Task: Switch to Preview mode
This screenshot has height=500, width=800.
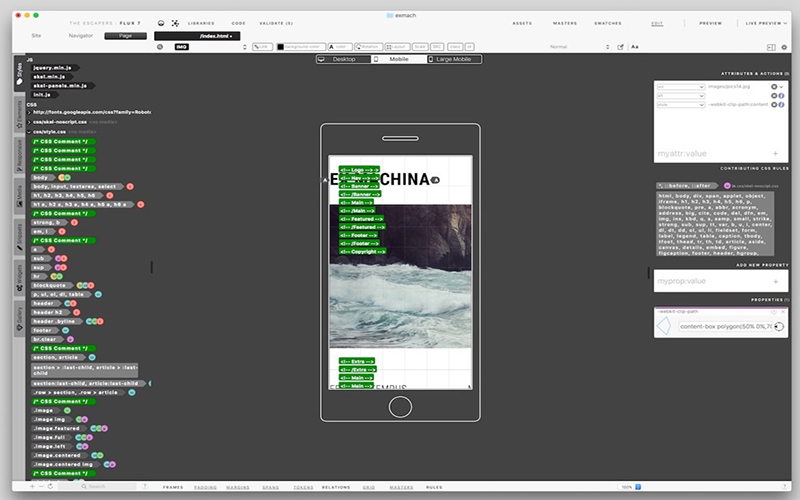Action: pos(710,23)
